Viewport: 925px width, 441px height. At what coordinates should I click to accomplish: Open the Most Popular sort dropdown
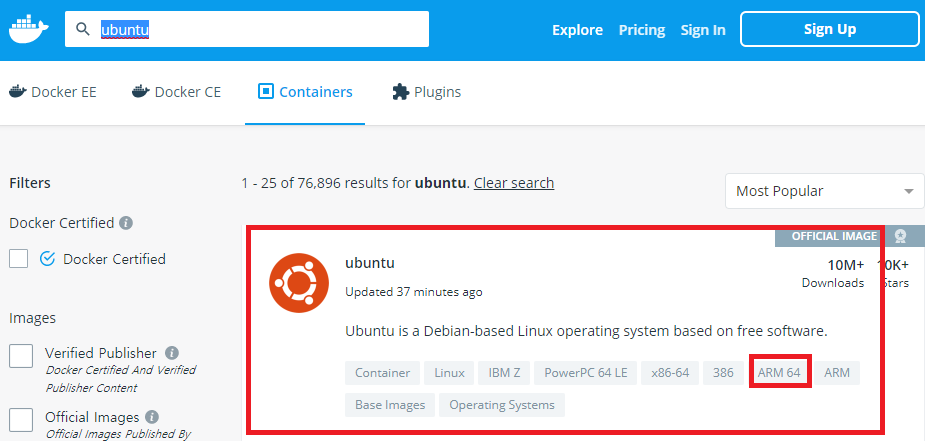pos(824,191)
